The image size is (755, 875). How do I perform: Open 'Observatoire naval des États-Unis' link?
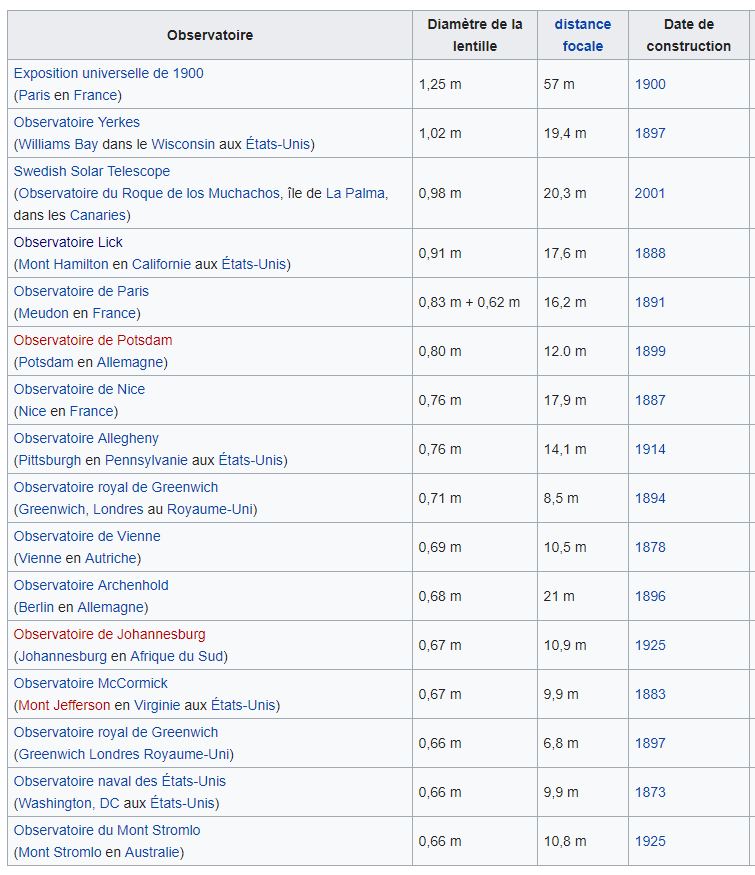click(x=120, y=781)
